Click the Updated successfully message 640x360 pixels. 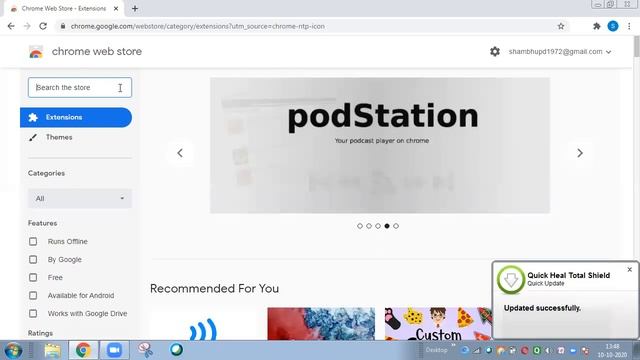click(x=542, y=308)
